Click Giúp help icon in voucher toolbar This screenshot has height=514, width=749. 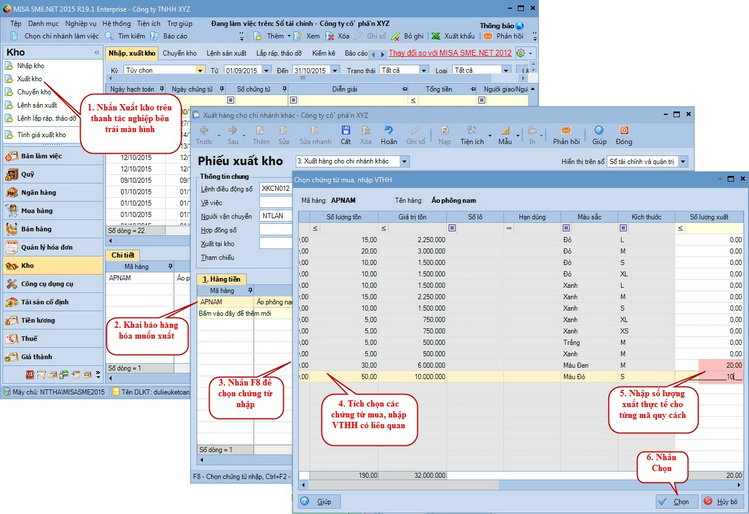(x=599, y=135)
